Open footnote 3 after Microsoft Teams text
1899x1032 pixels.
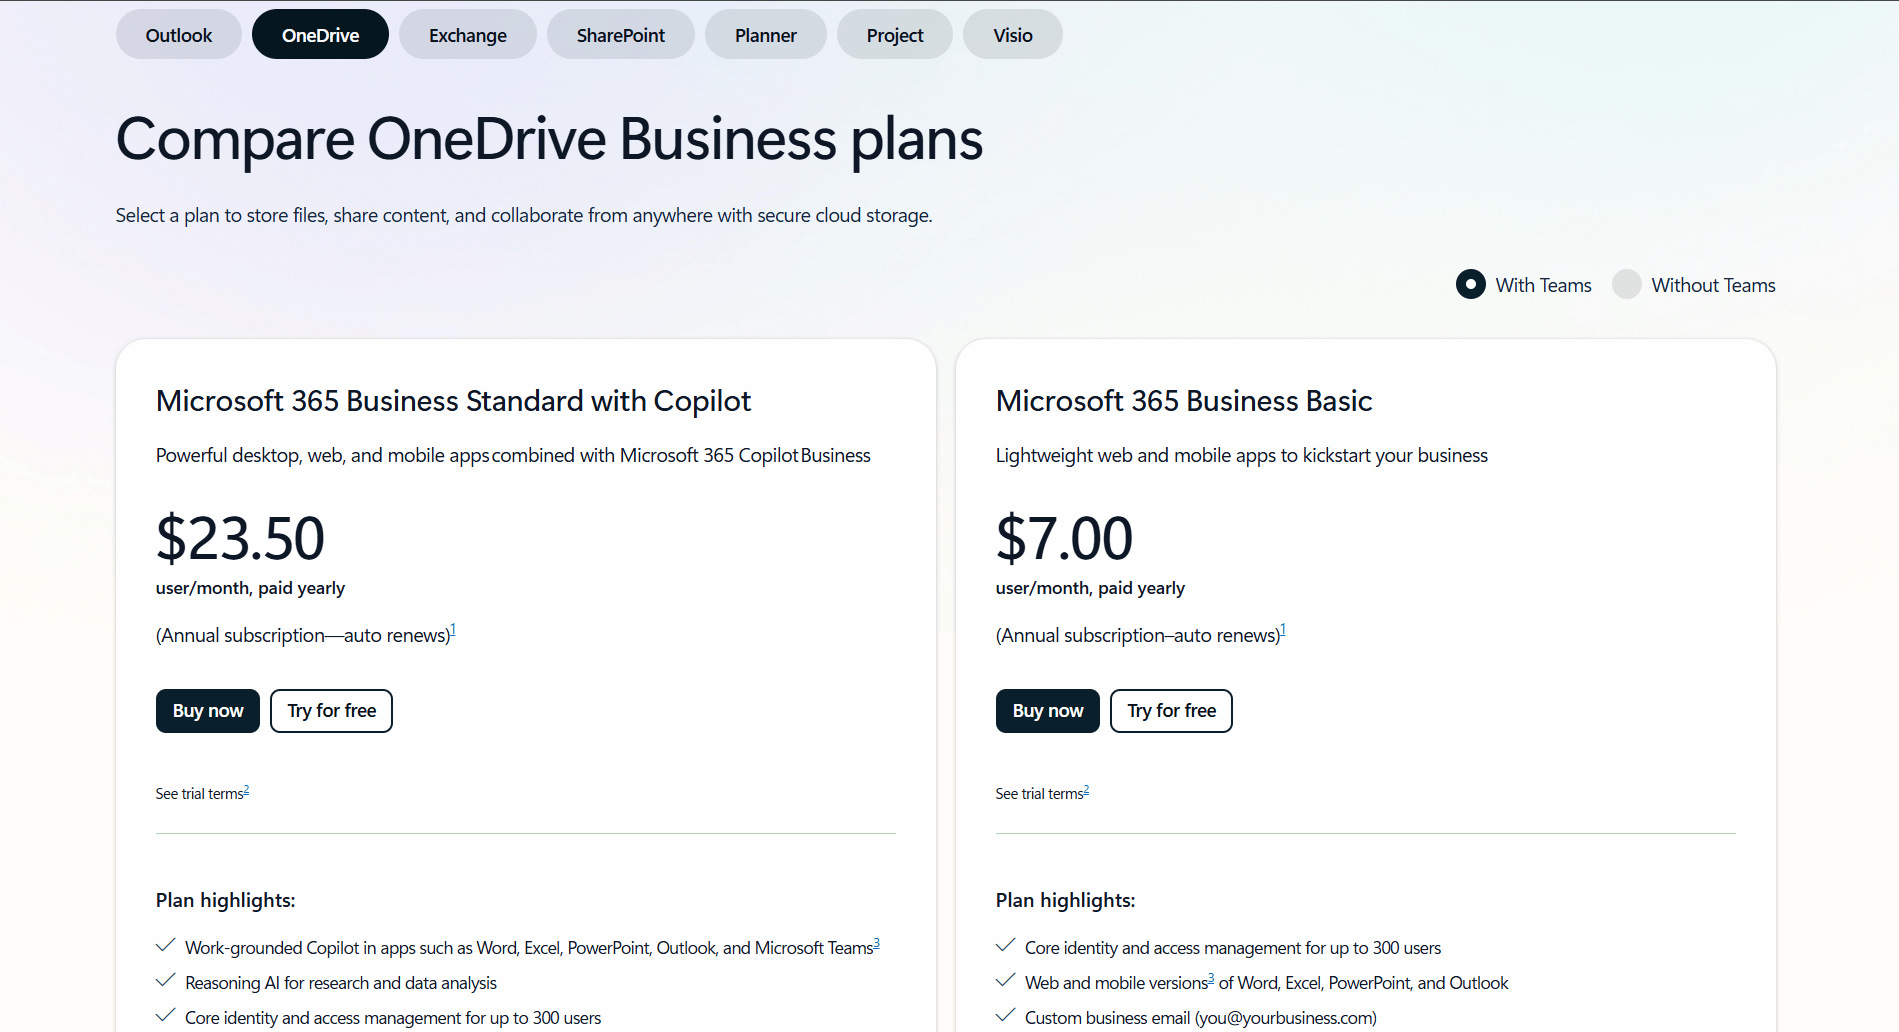click(x=876, y=943)
